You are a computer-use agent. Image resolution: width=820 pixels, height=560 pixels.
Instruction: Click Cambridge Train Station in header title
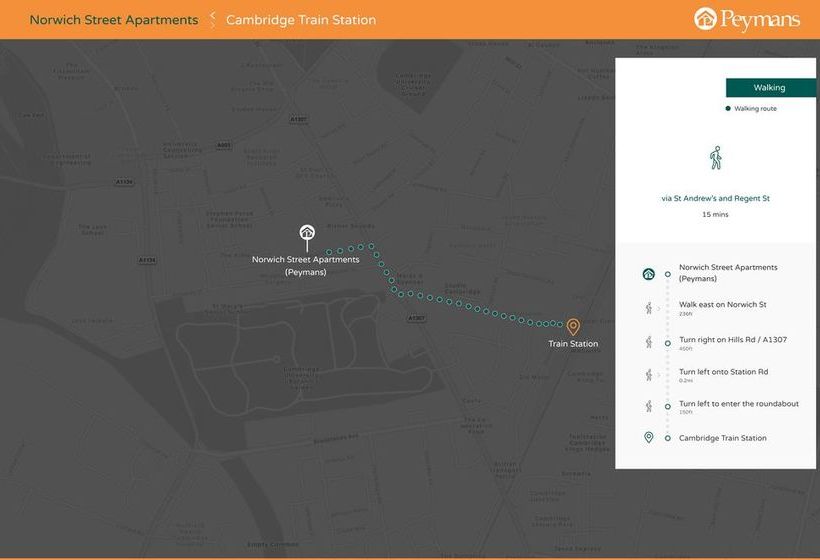(301, 20)
